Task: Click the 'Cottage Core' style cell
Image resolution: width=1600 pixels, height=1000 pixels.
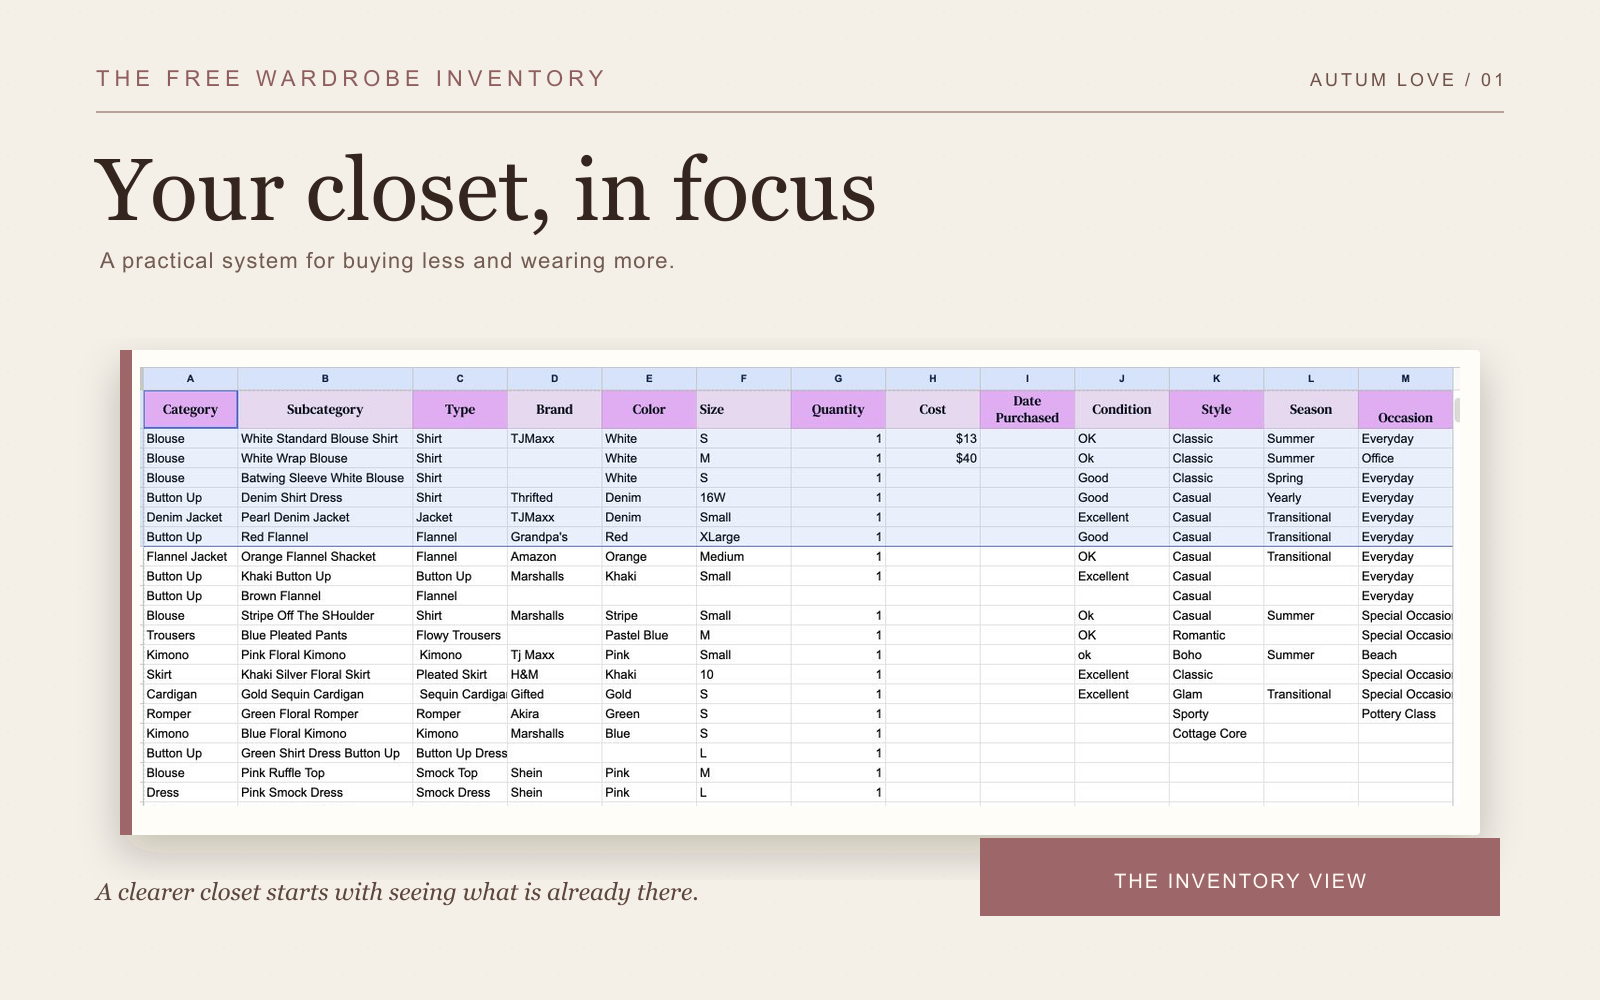Action: click(1216, 734)
